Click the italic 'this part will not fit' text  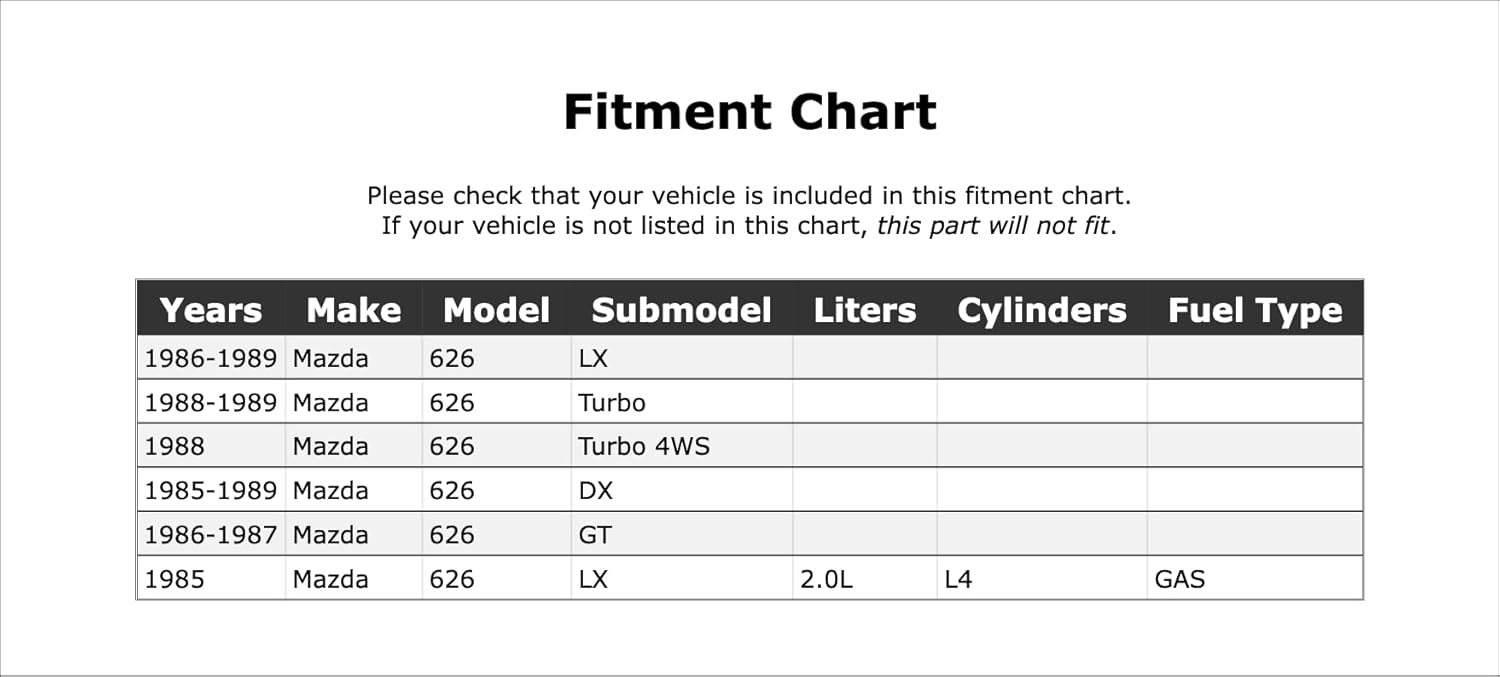[x=993, y=225]
